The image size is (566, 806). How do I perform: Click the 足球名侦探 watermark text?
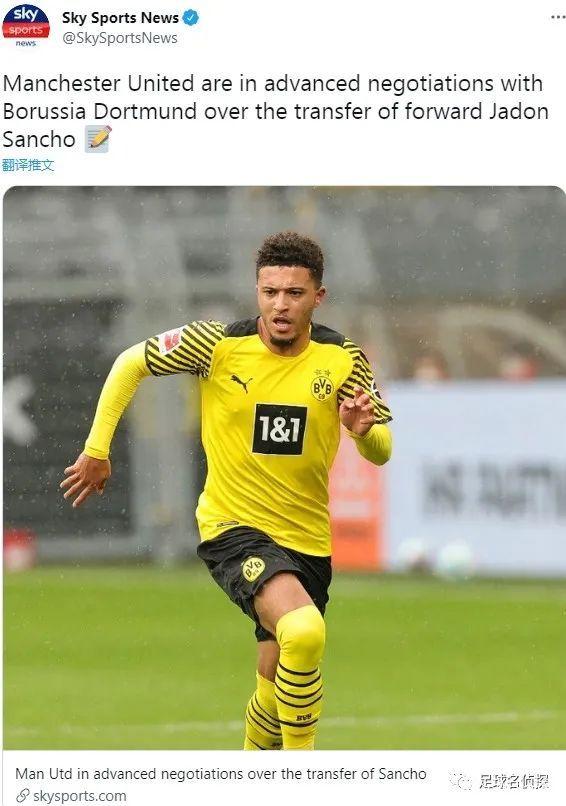coord(514,781)
